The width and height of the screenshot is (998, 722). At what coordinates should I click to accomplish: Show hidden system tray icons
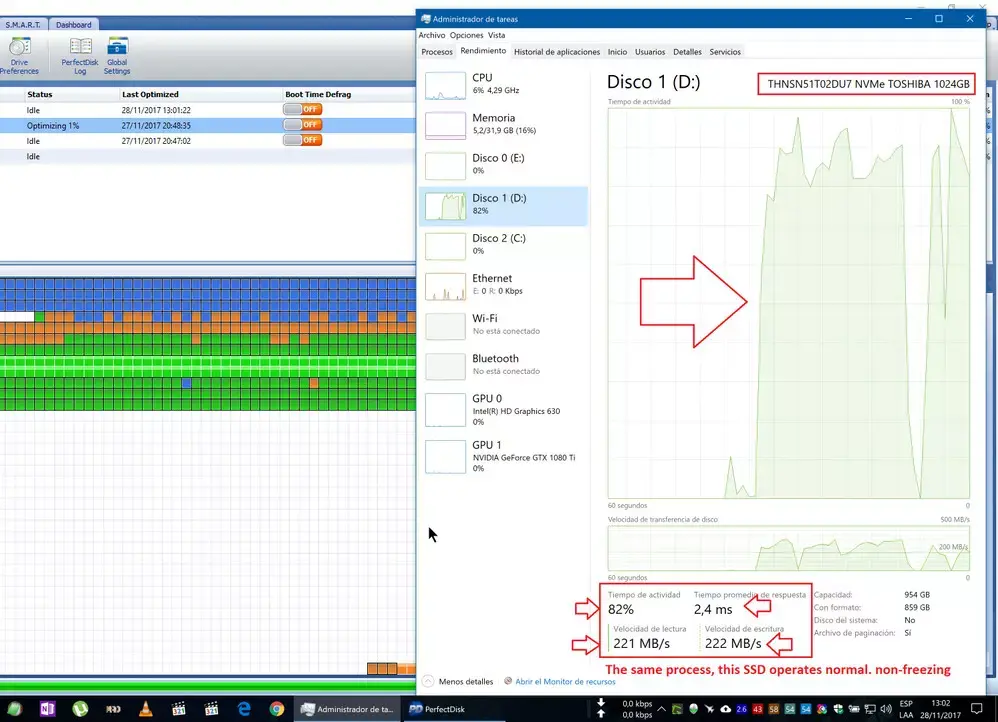pyautogui.click(x=661, y=709)
